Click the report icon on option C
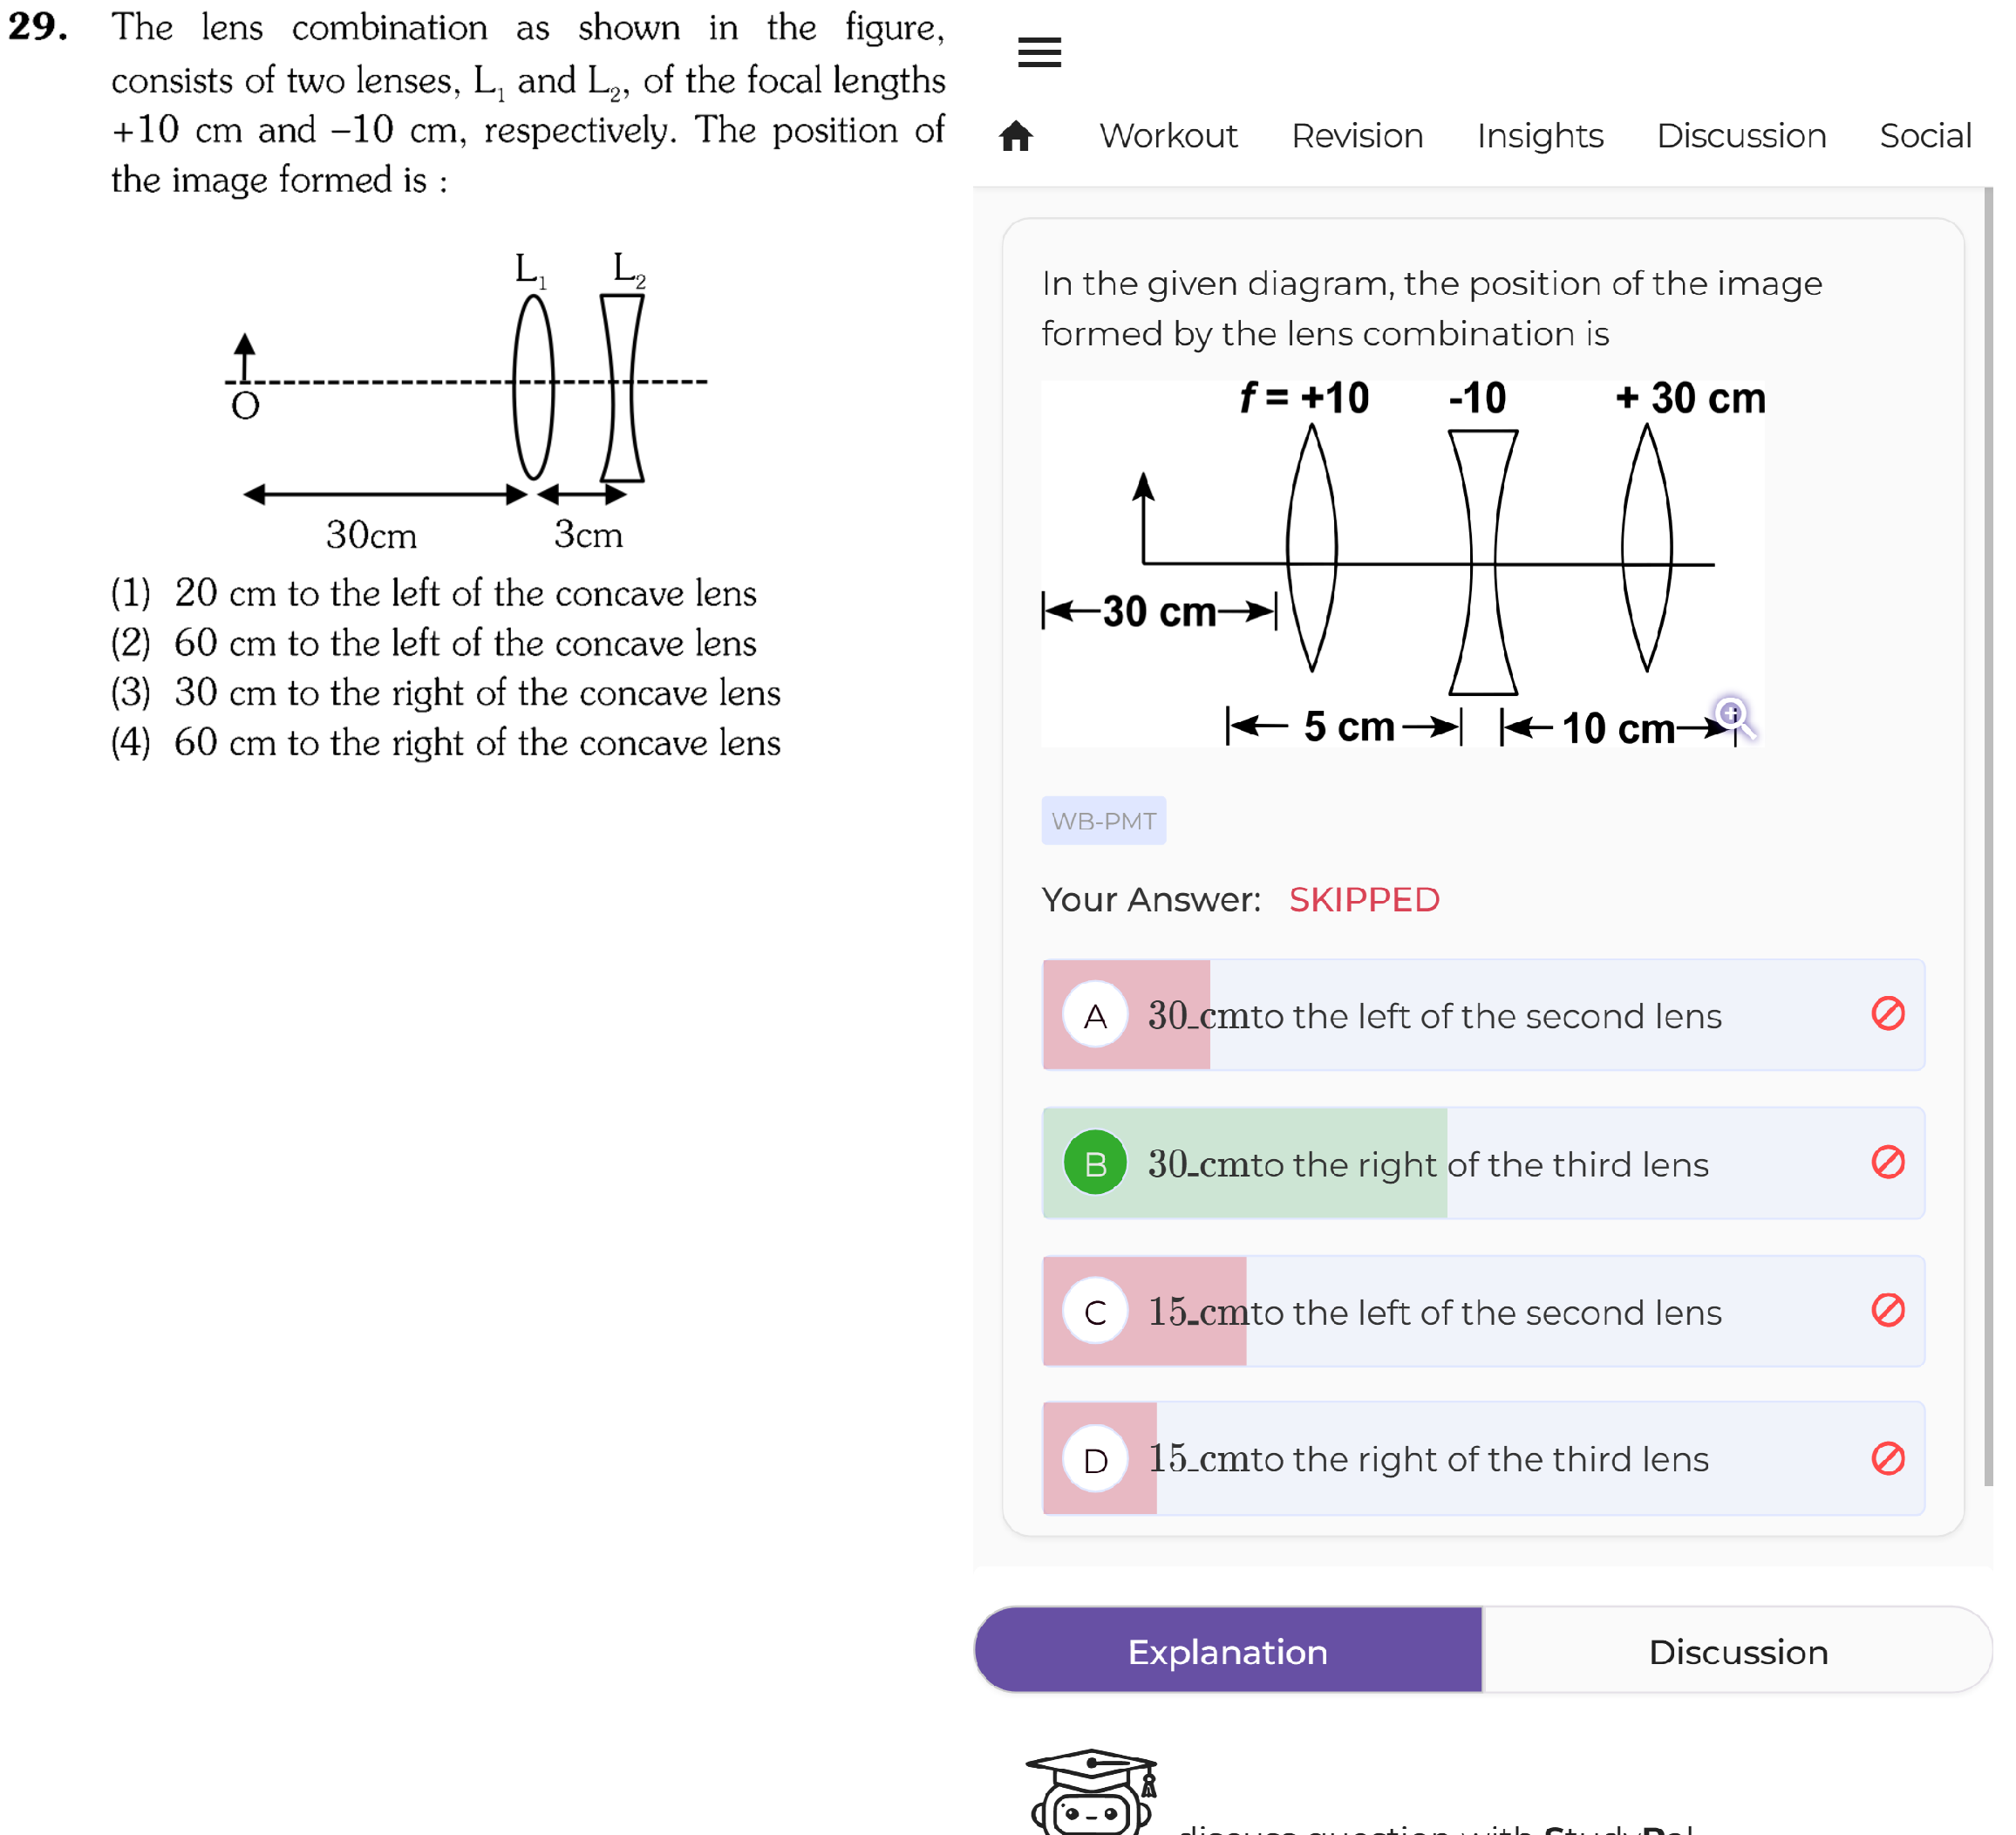2016x1835 pixels. click(1887, 1310)
